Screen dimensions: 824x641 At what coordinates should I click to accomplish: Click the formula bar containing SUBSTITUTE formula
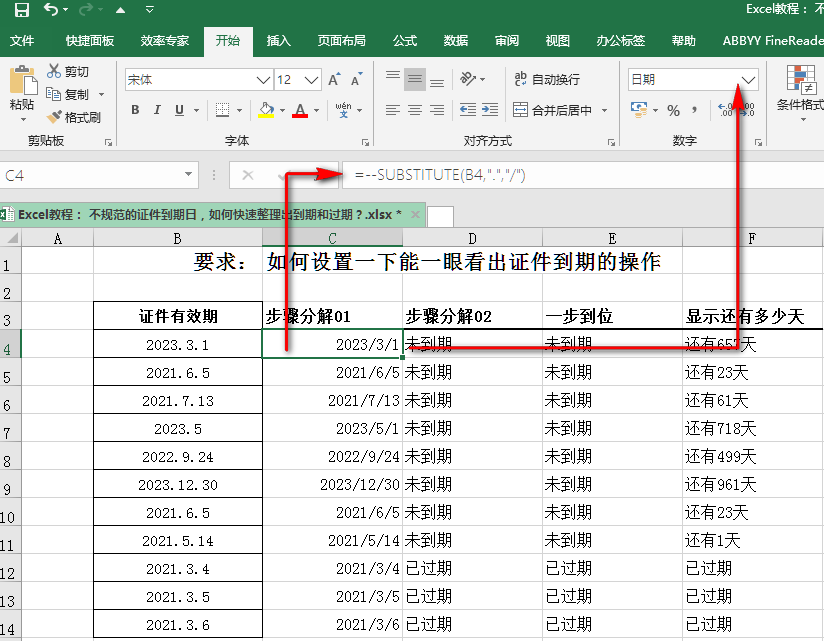click(x=580, y=176)
